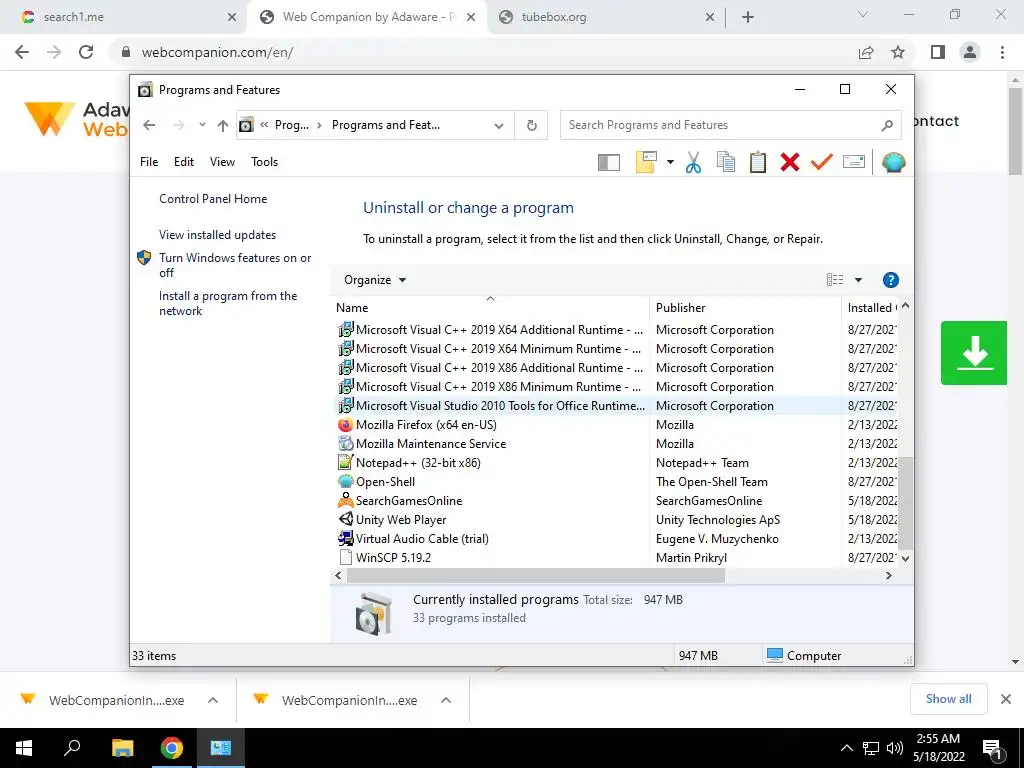Expand first WebCompanionIn....exe download options
This screenshot has height=768, width=1024.
coord(213,700)
